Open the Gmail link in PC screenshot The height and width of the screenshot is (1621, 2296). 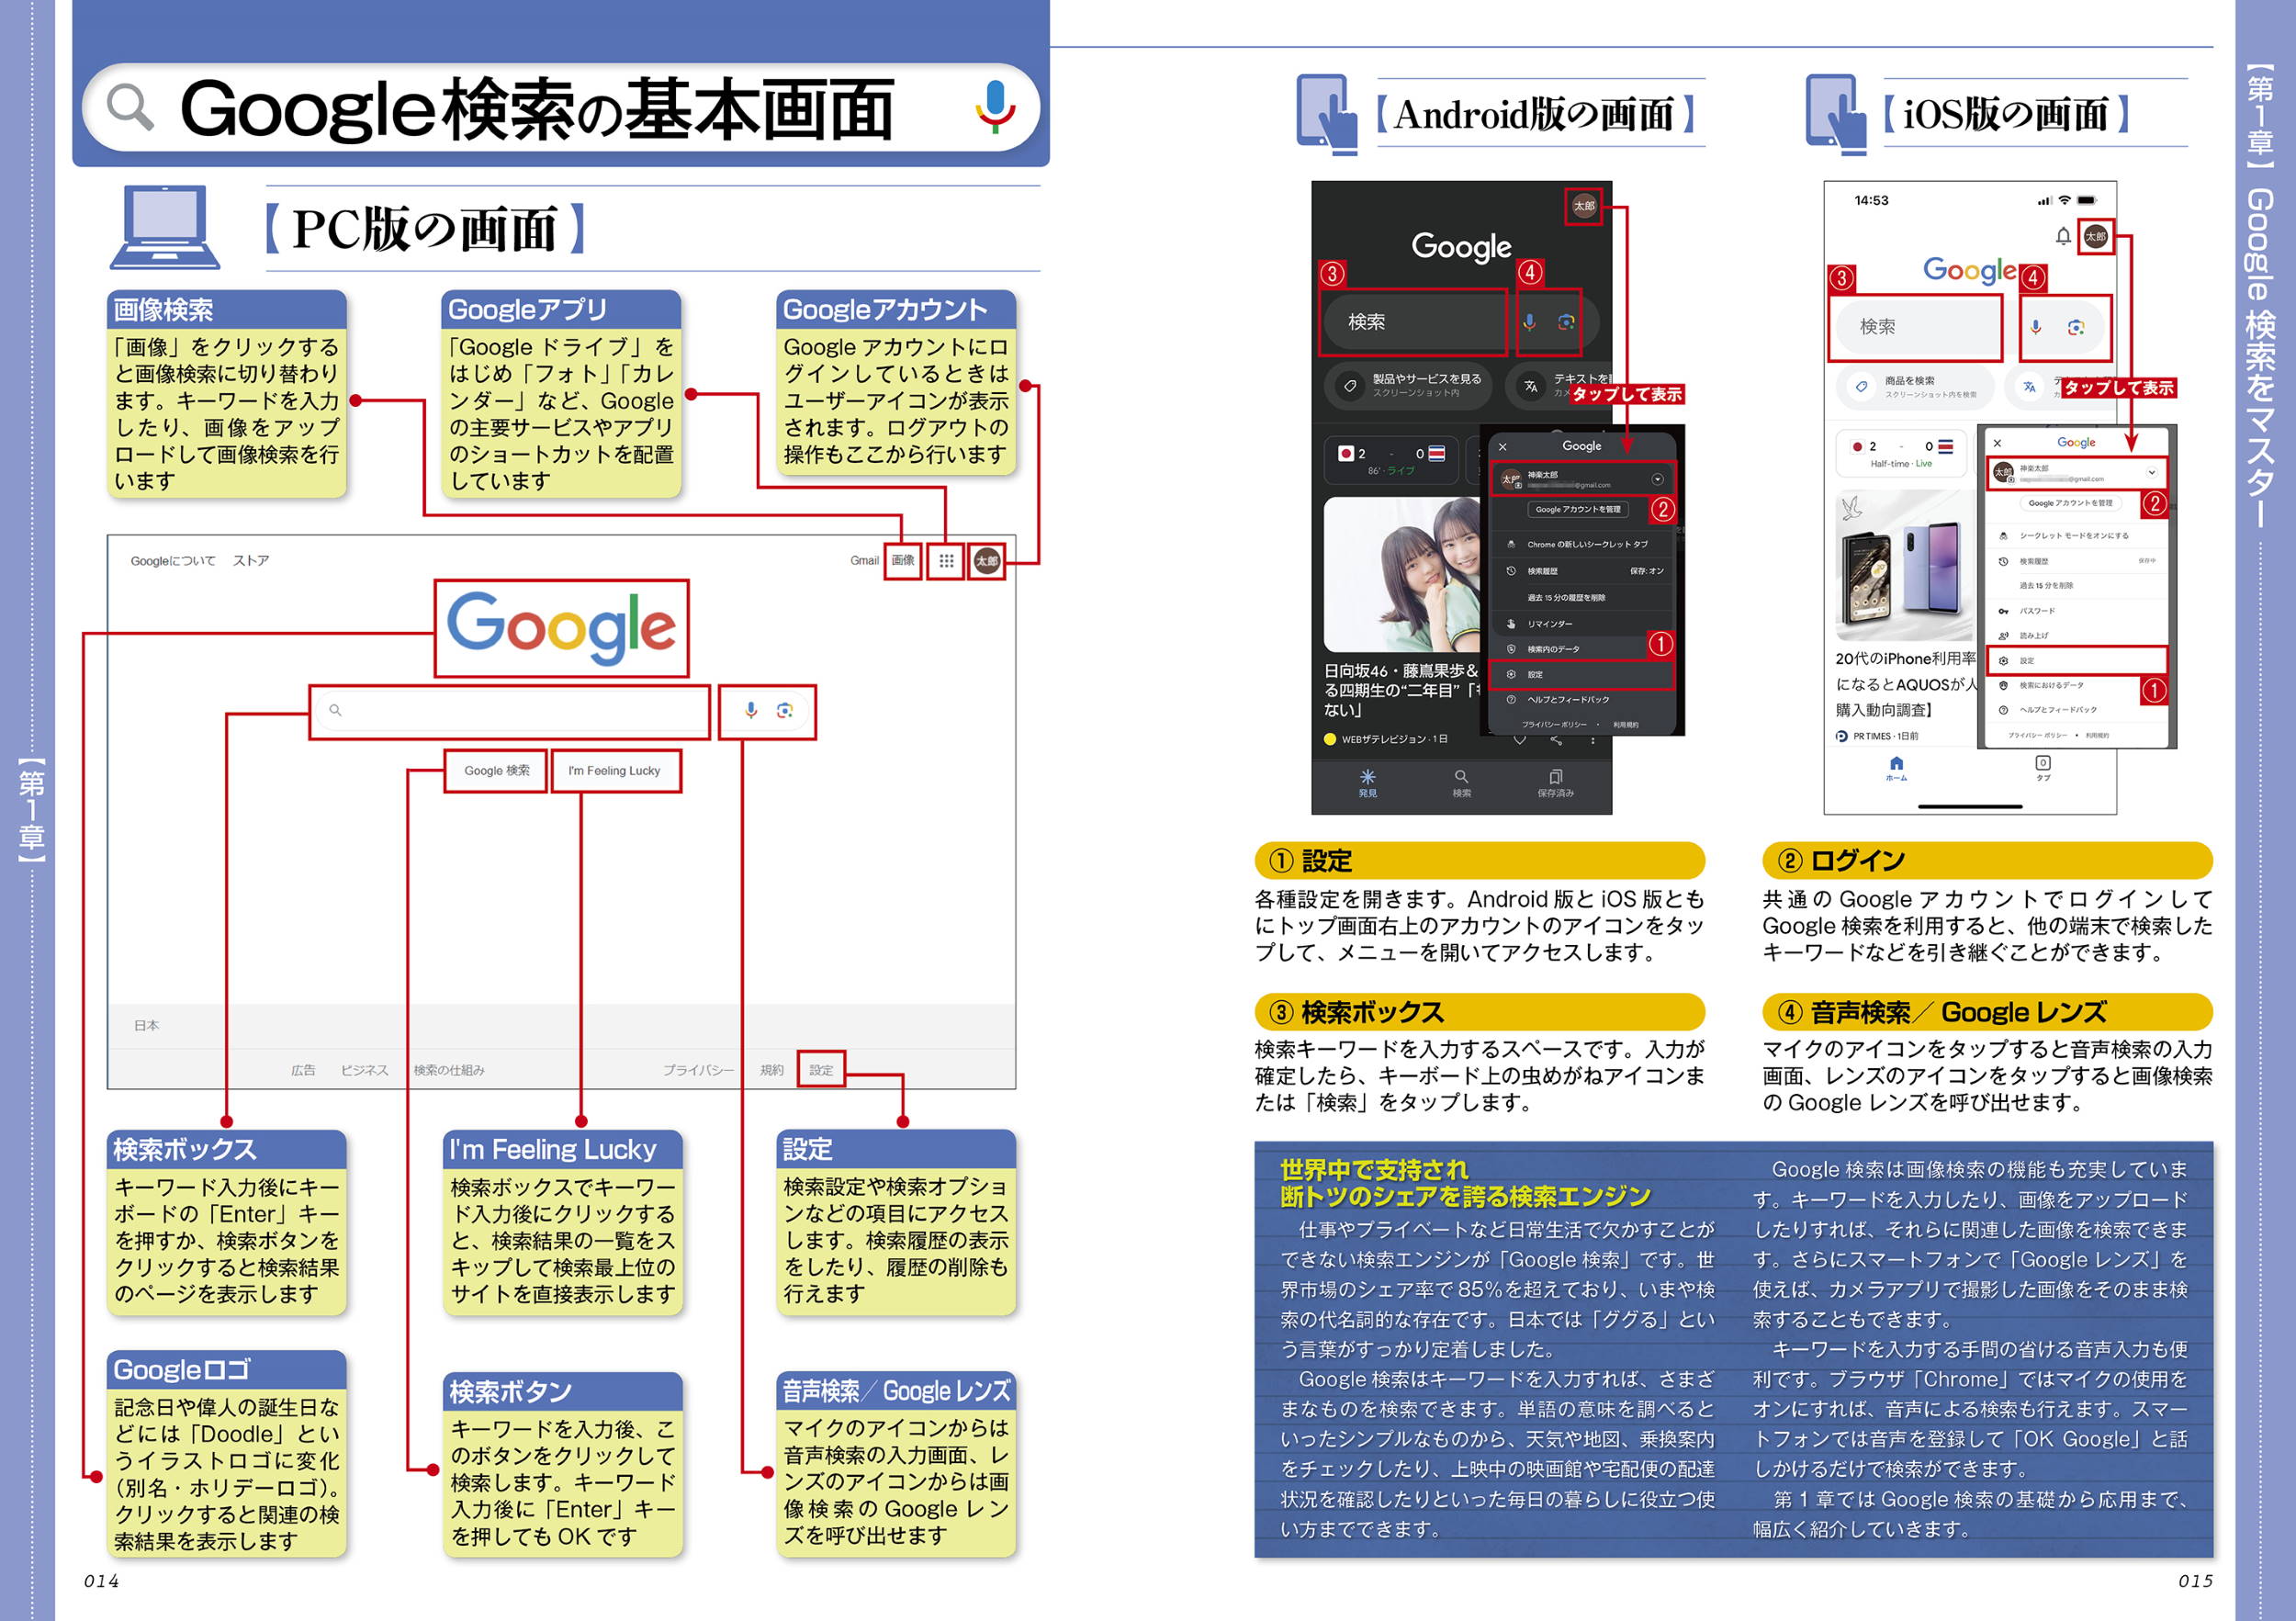(x=865, y=560)
